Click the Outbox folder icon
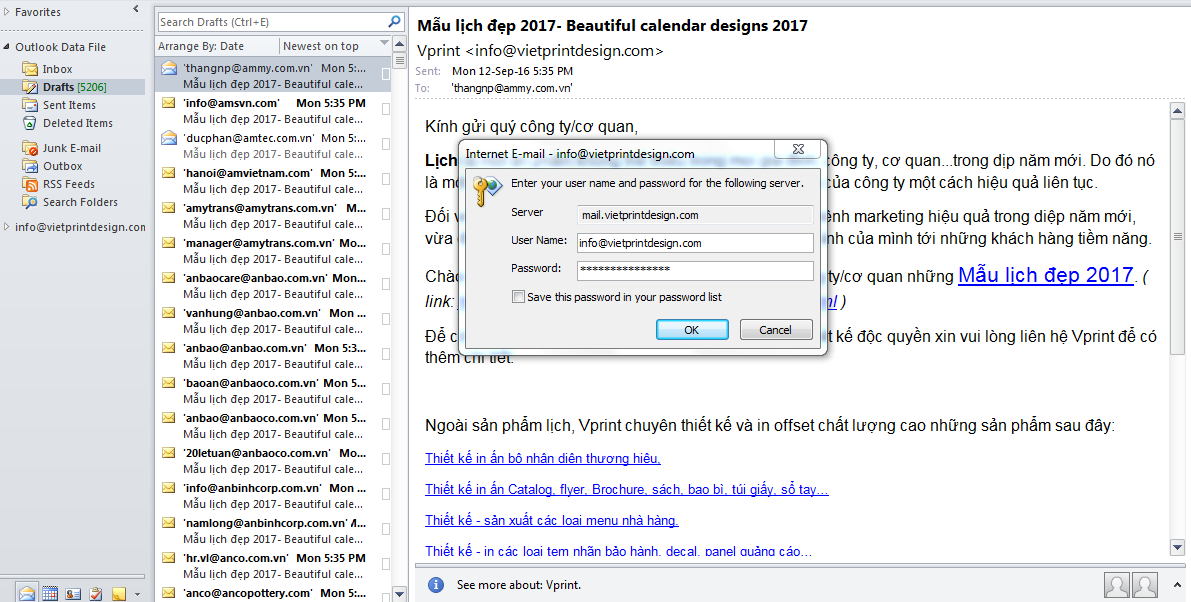 pyautogui.click(x=30, y=166)
